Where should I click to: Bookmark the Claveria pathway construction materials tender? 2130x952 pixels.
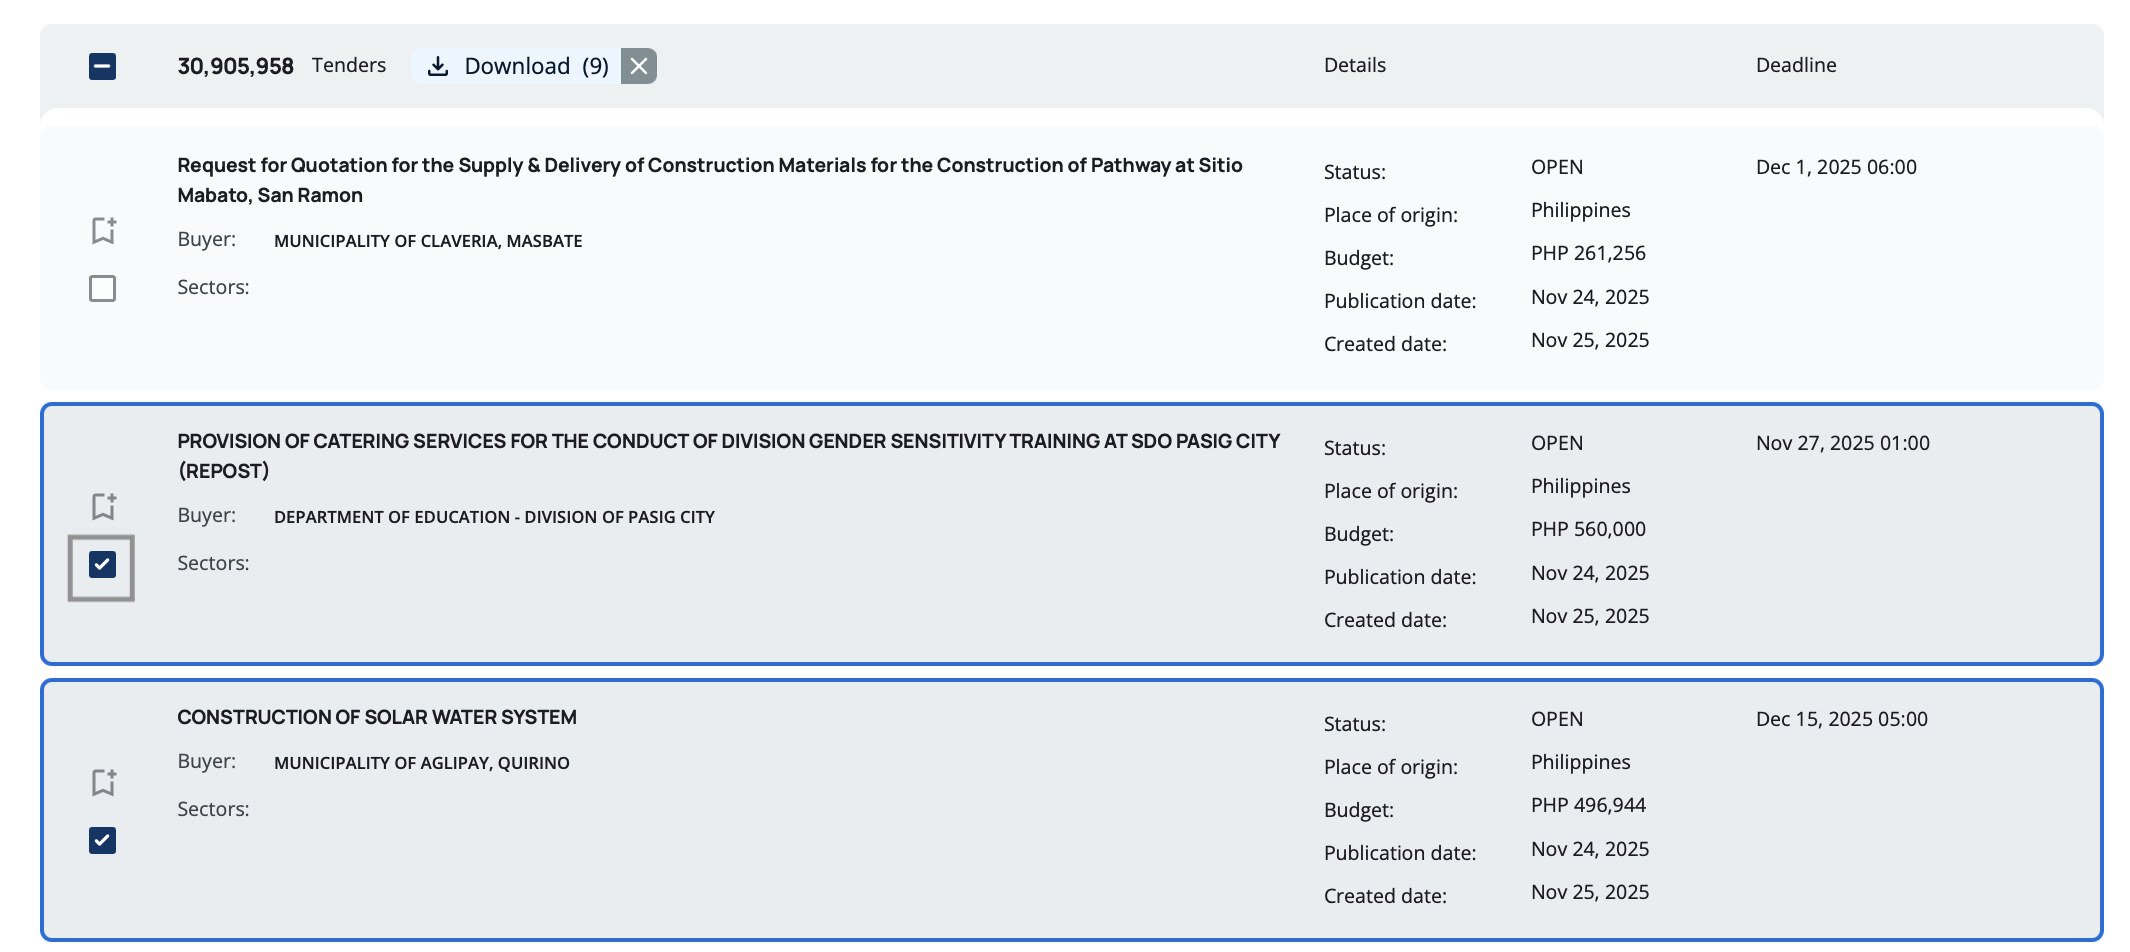click(x=103, y=230)
